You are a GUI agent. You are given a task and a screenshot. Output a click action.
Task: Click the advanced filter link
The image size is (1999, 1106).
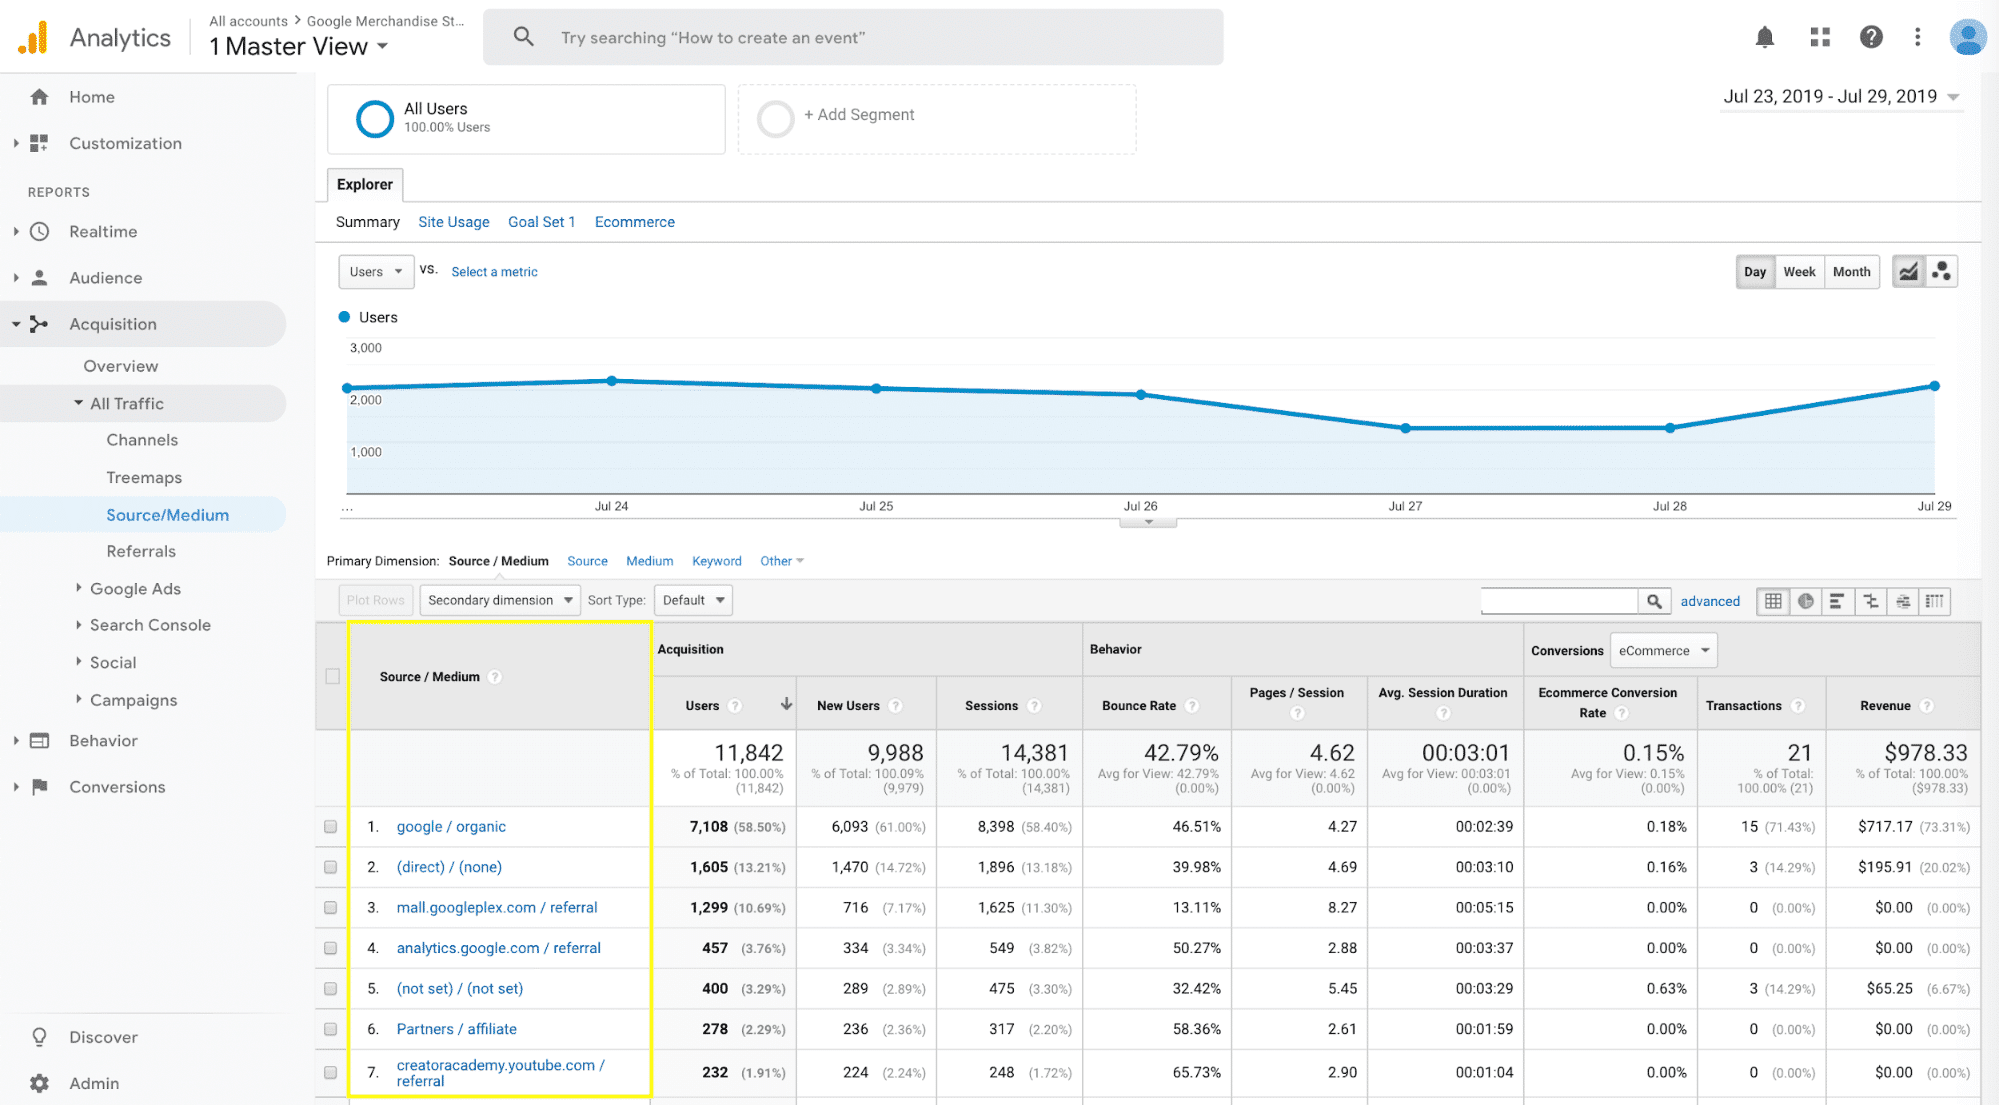pos(1710,601)
